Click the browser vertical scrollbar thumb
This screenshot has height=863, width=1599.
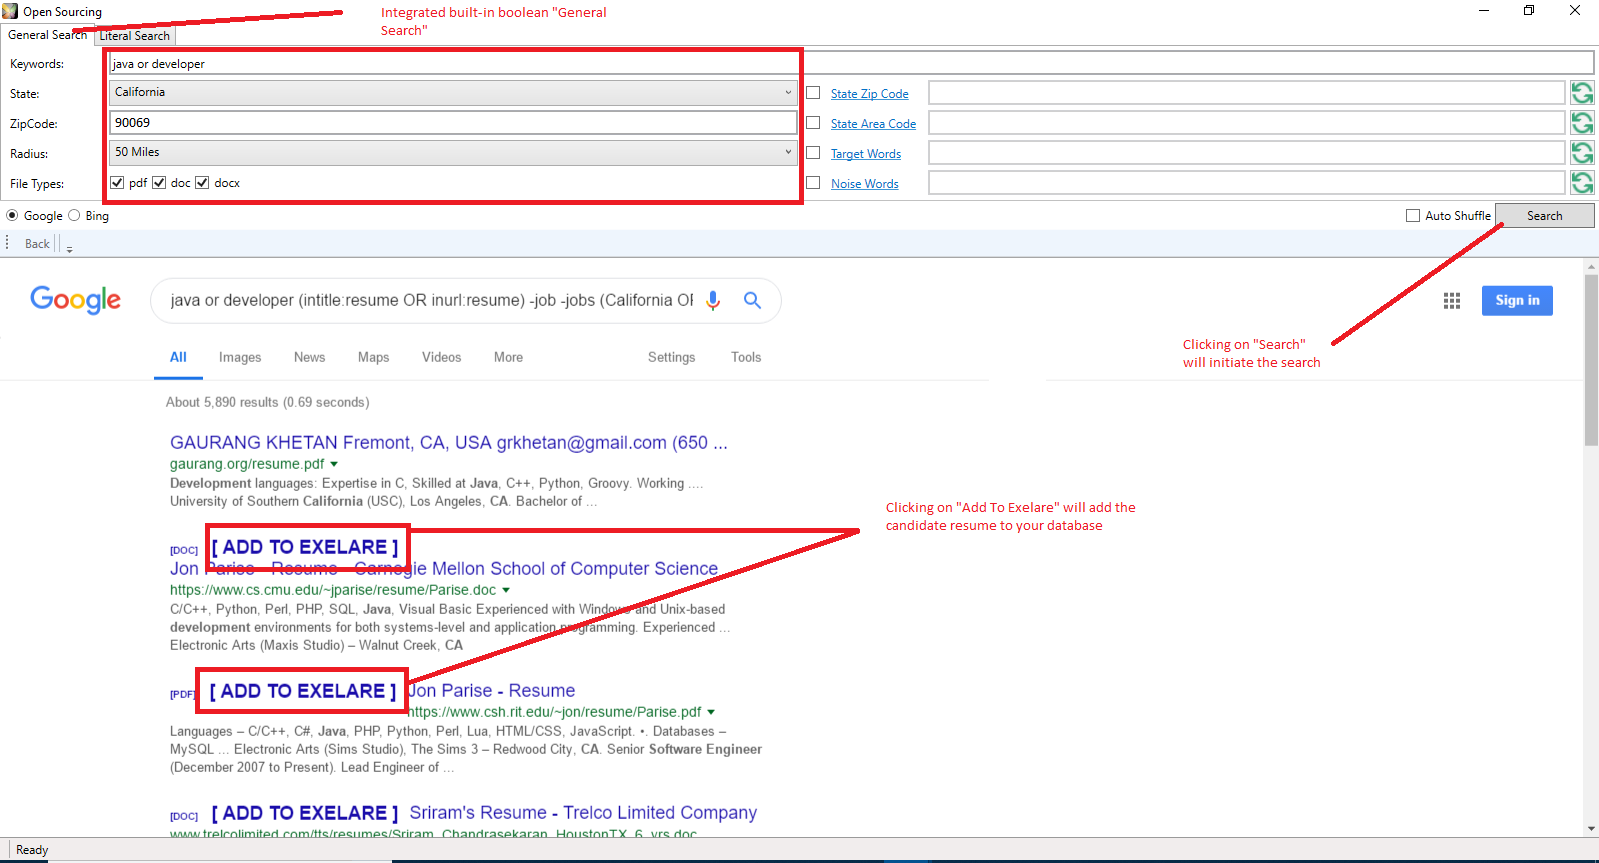click(1591, 360)
